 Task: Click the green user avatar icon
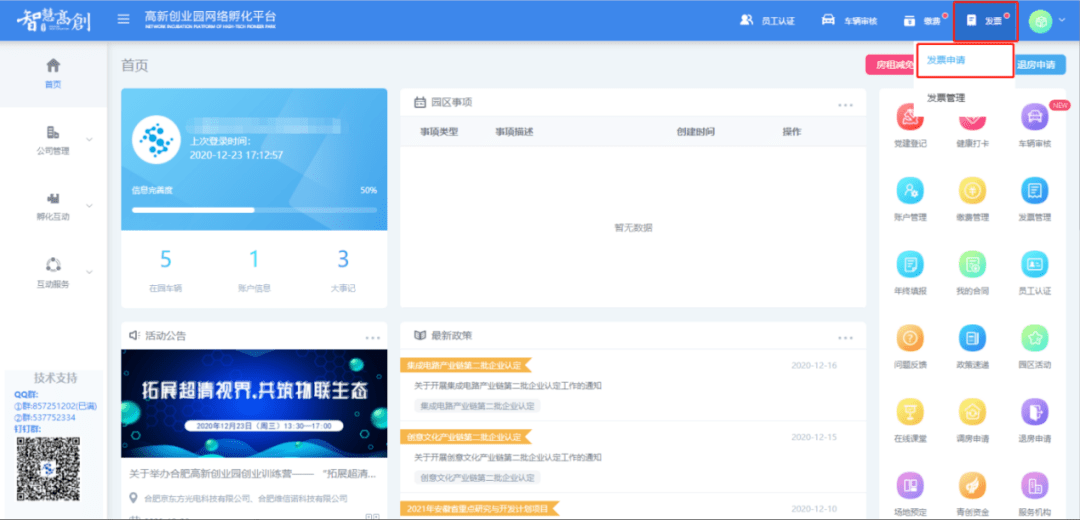click(x=1040, y=21)
